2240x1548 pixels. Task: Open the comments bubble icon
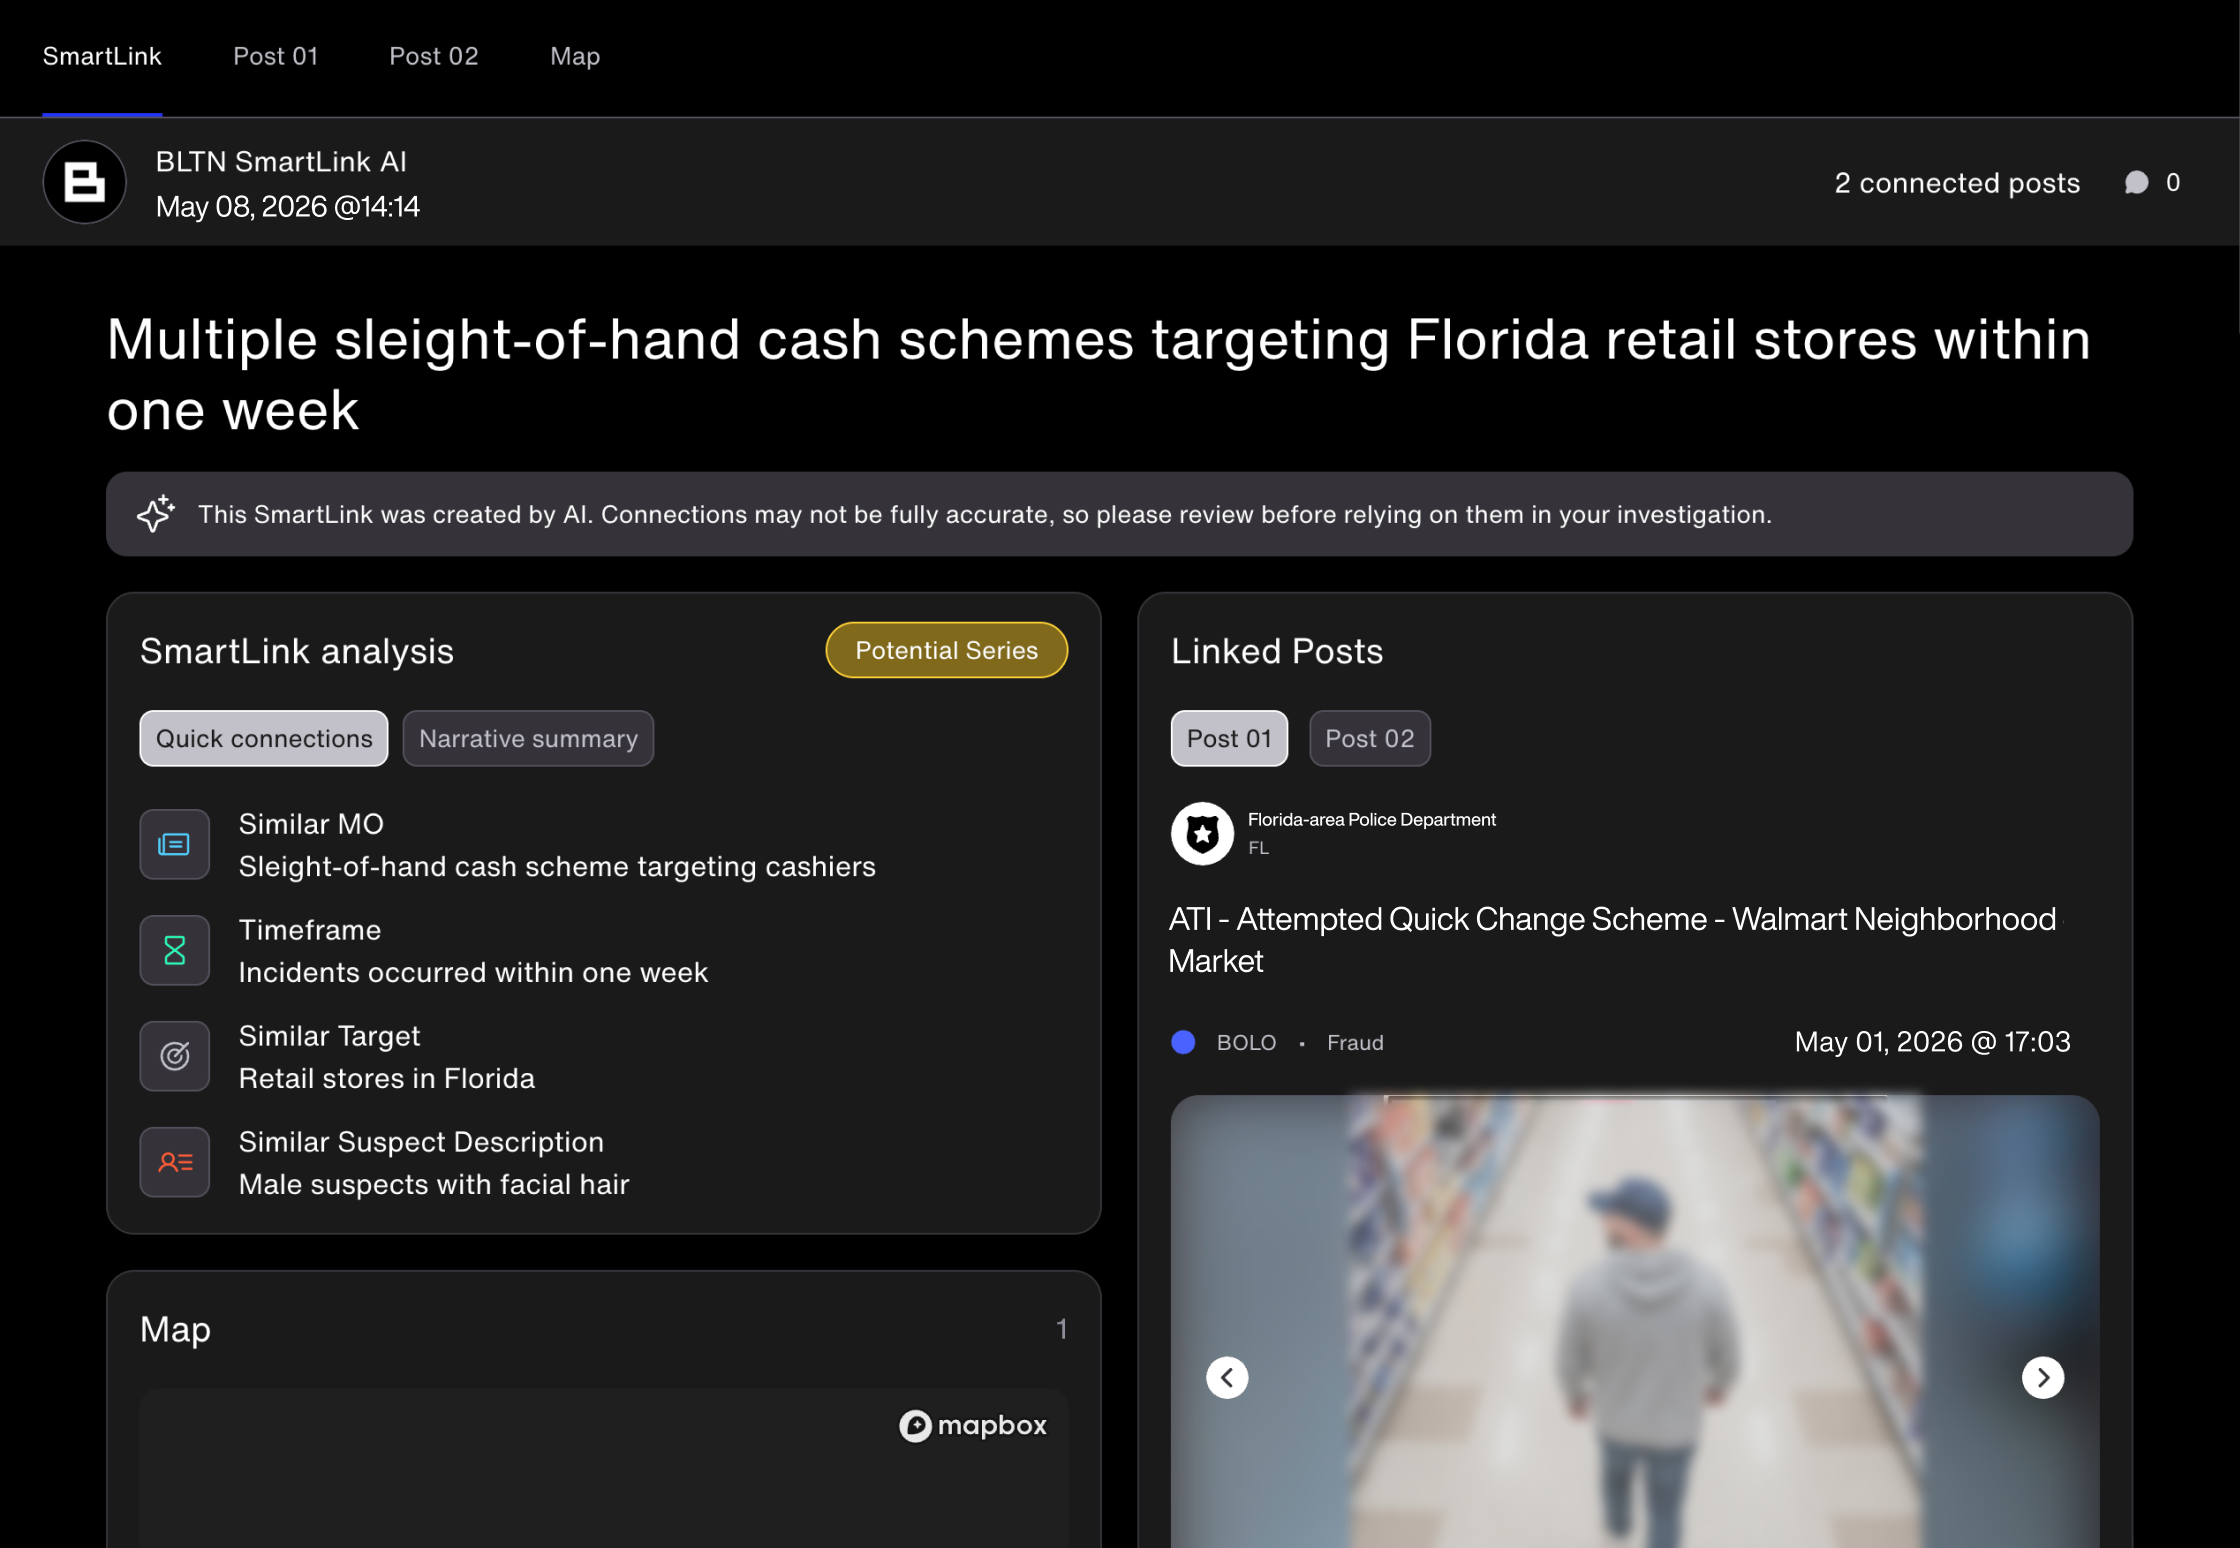click(x=2136, y=182)
